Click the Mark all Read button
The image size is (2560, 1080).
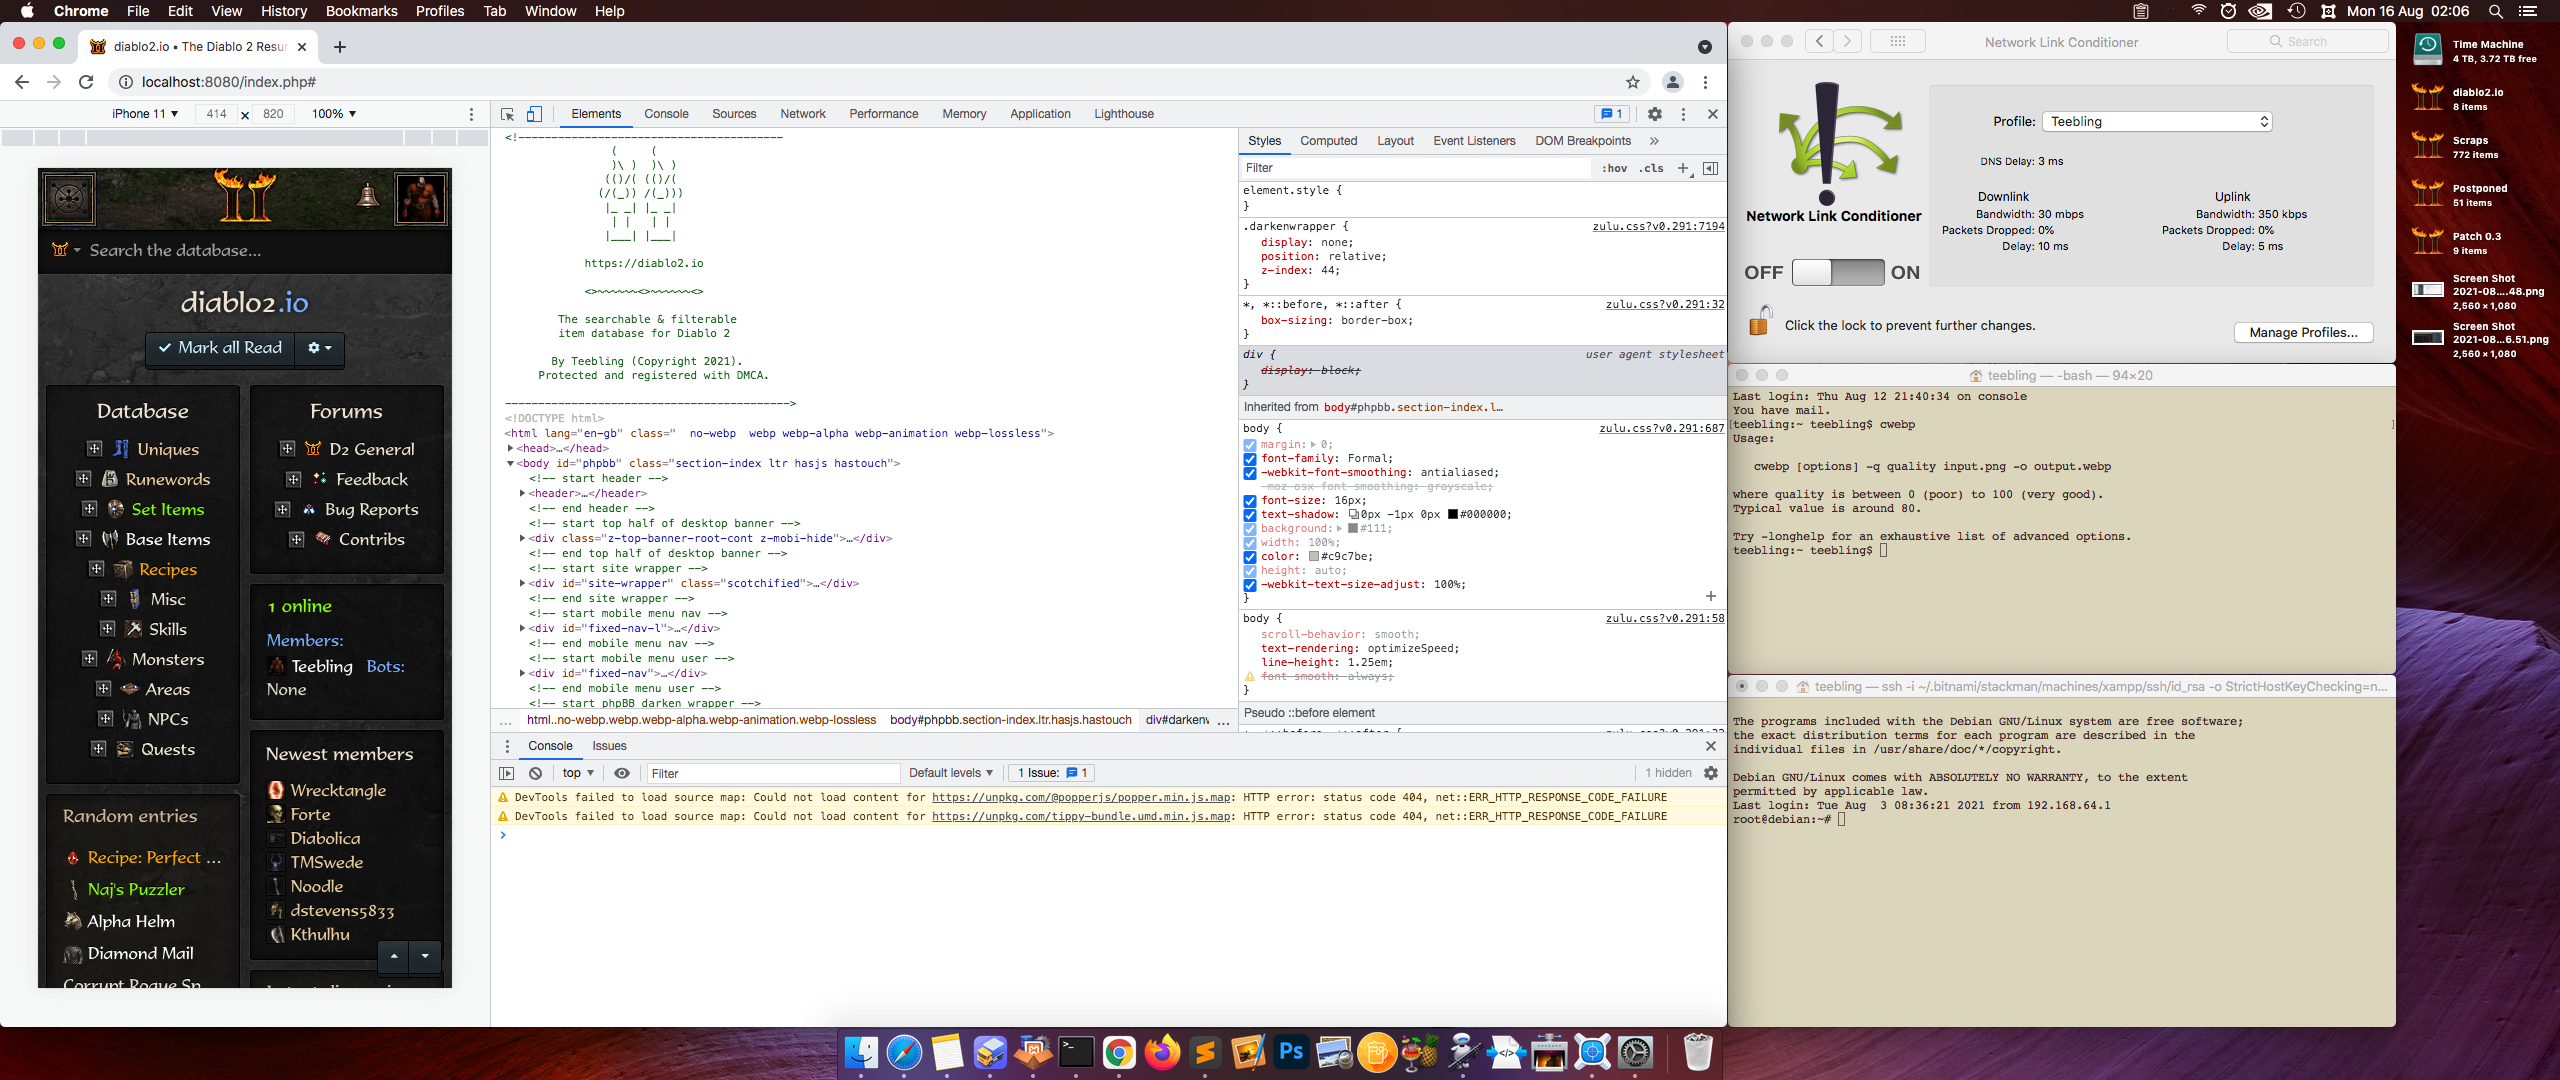(x=220, y=348)
